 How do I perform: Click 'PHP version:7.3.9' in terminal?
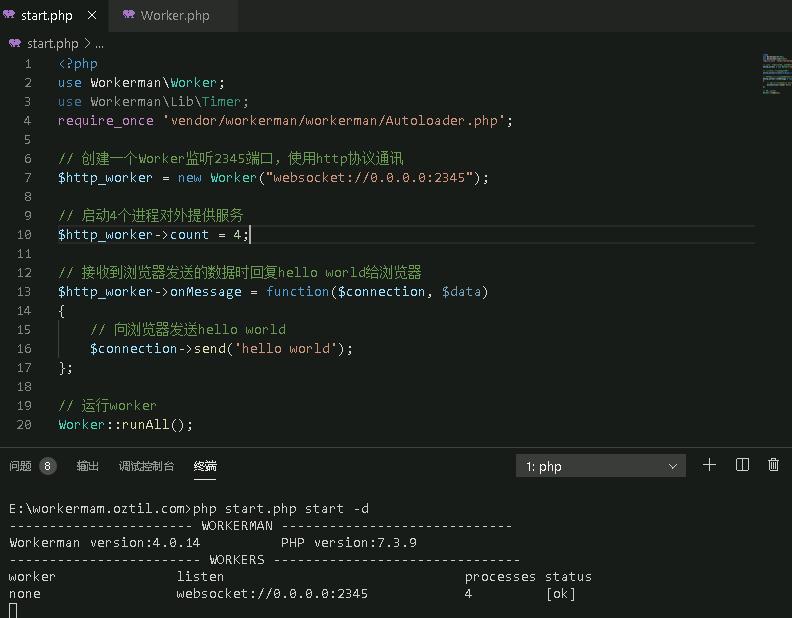(349, 543)
